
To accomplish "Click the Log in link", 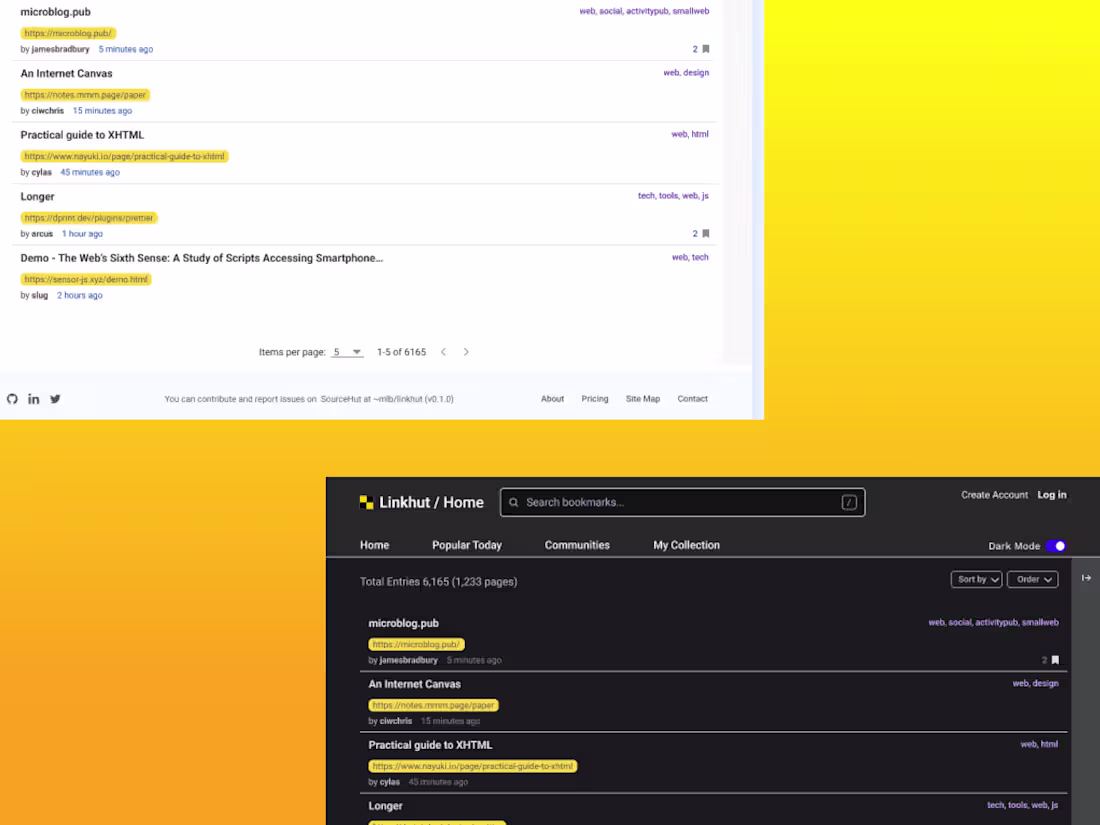I will pos(1052,495).
